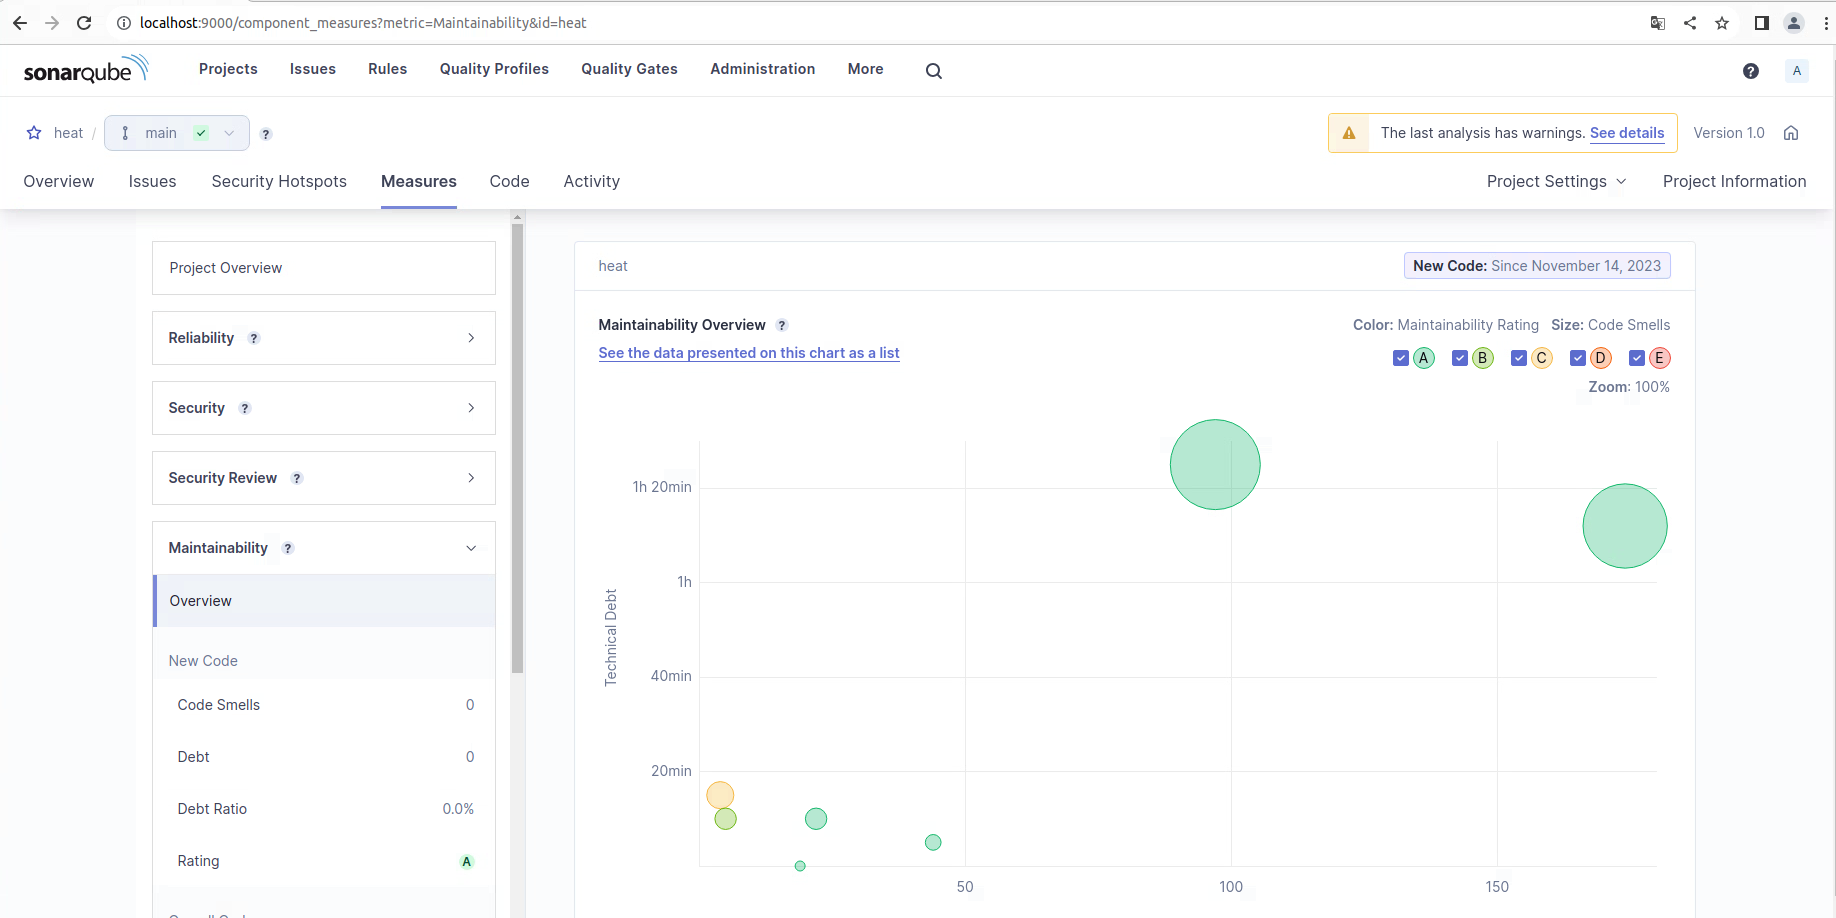The width and height of the screenshot is (1836, 918).
Task: Open Quality Gates in top menu
Action: coord(629,69)
